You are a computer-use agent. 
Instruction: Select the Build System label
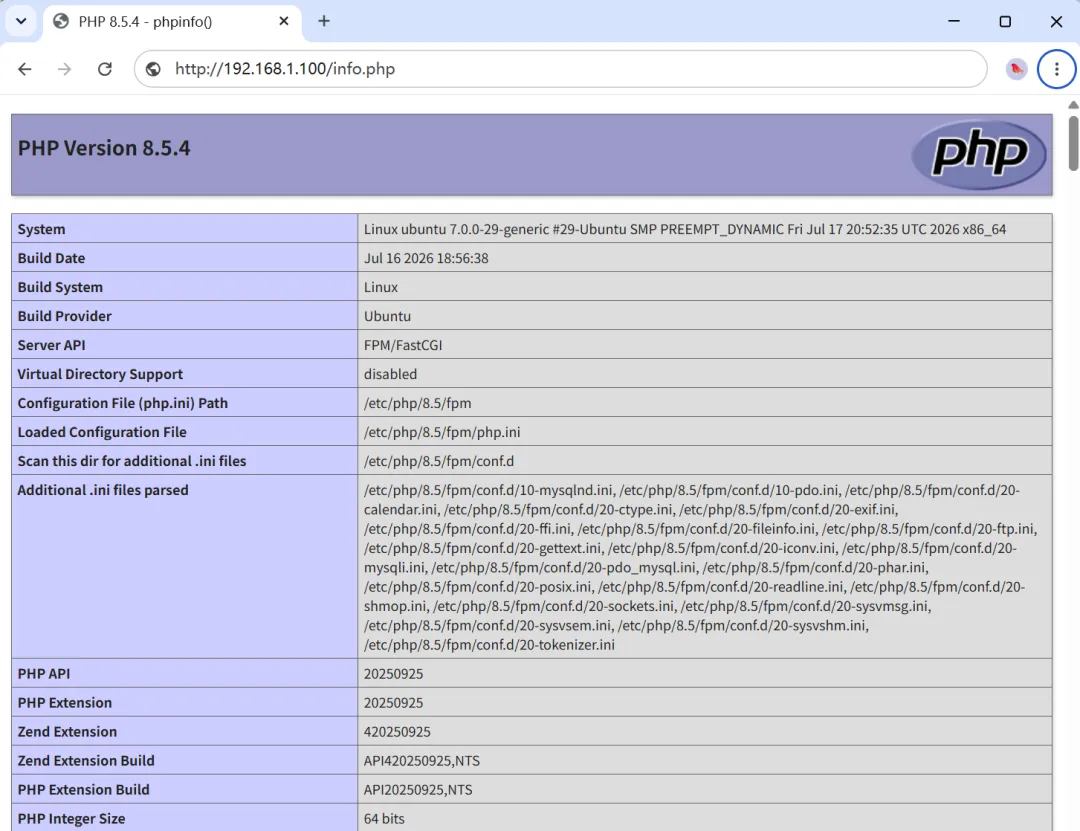coord(60,287)
